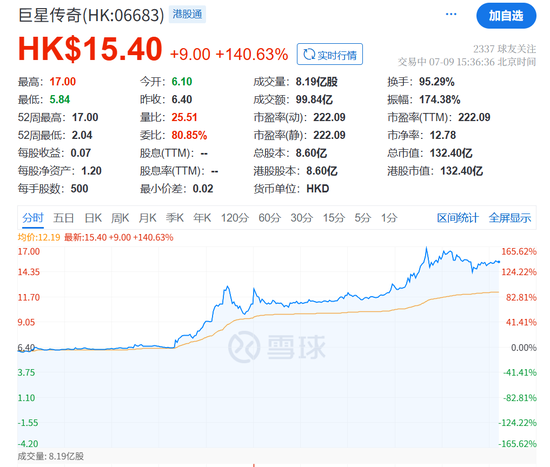Click the 港股通 tag badge
Viewport: 550px width, 467px height.
[x=187, y=14]
